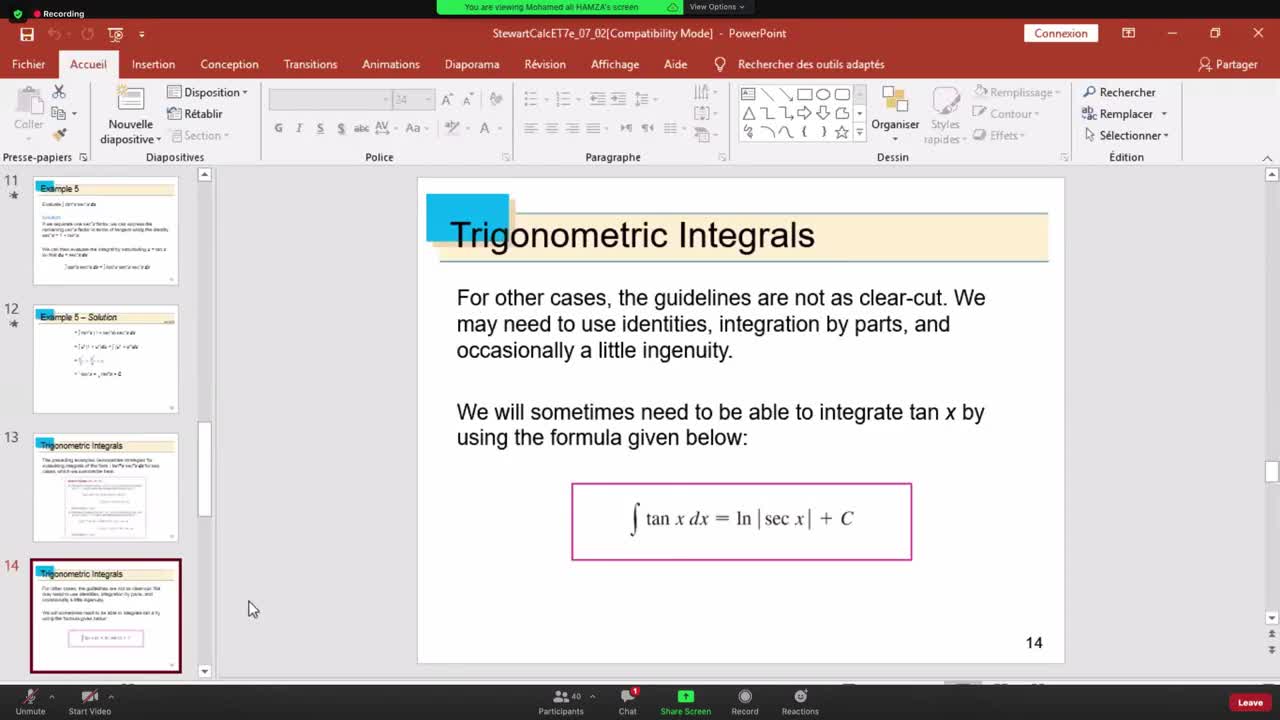
Task: Click the Zoom Share Screen button
Action: point(685,702)
